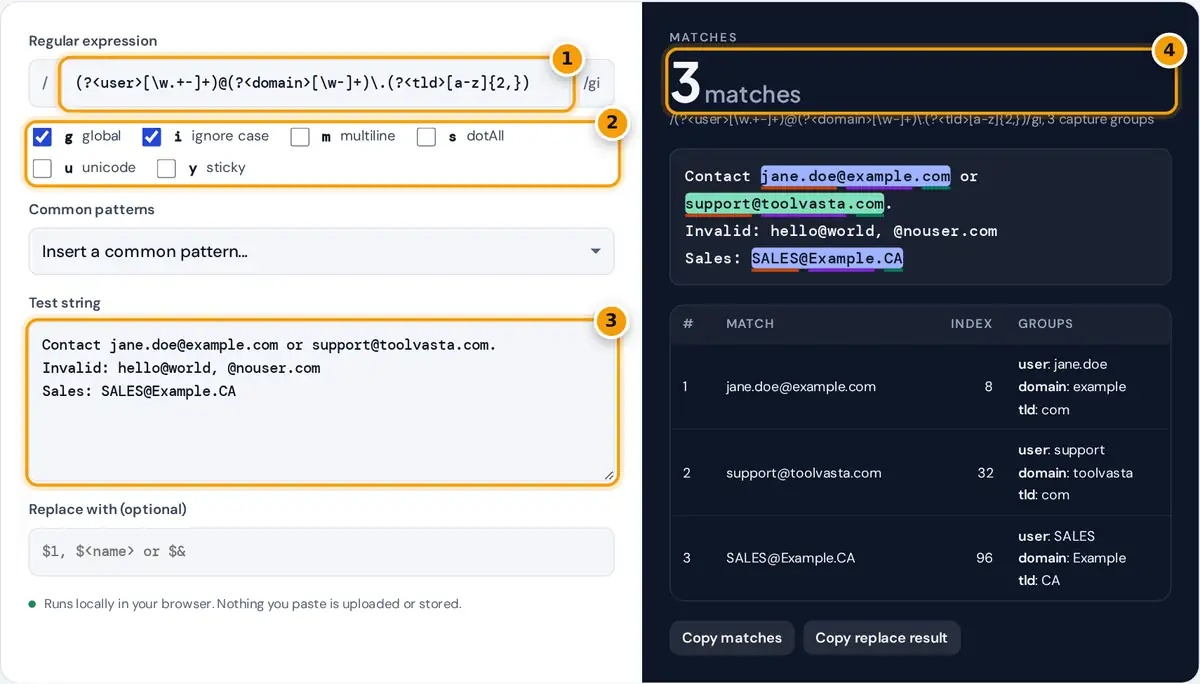This screenshot has width=1200, height=684.
Task: Select highlighted jane.doe@example.com in preview
Action: point(856,176)
